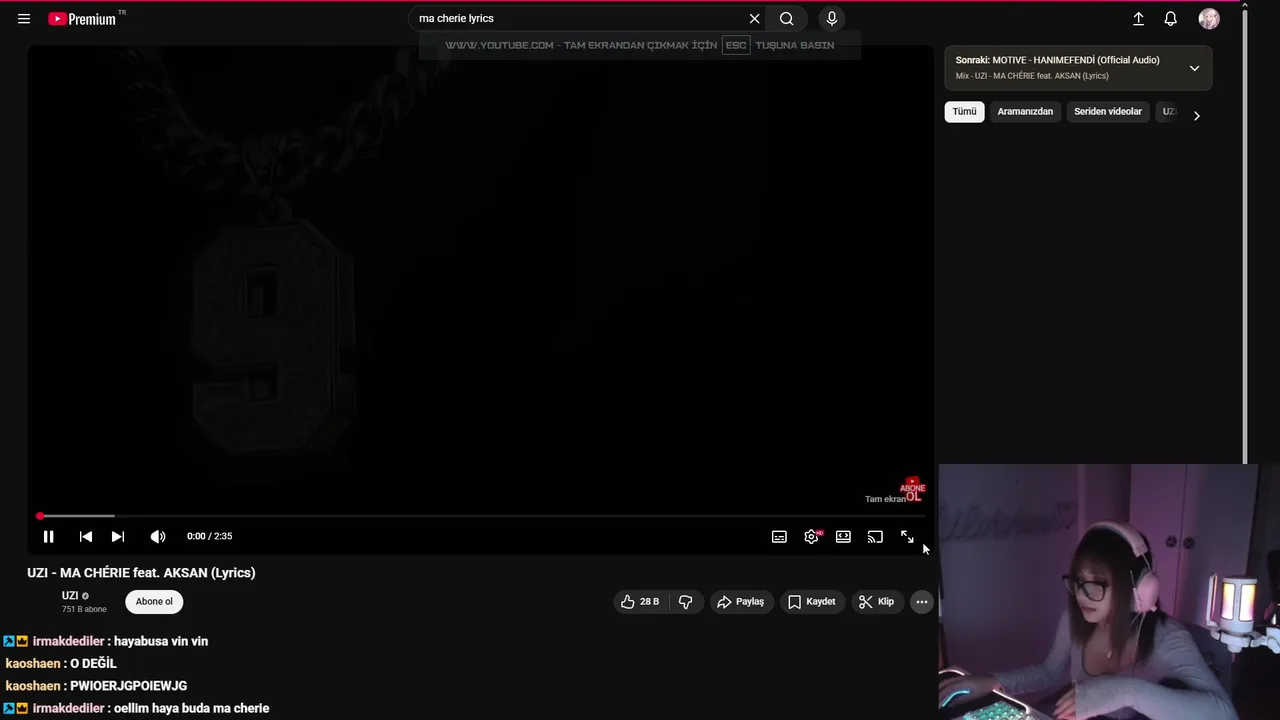Open the YouTube guide hamburger menu
The height and width of the screenshot is (720, 1280).
click(x=24, y=18)
